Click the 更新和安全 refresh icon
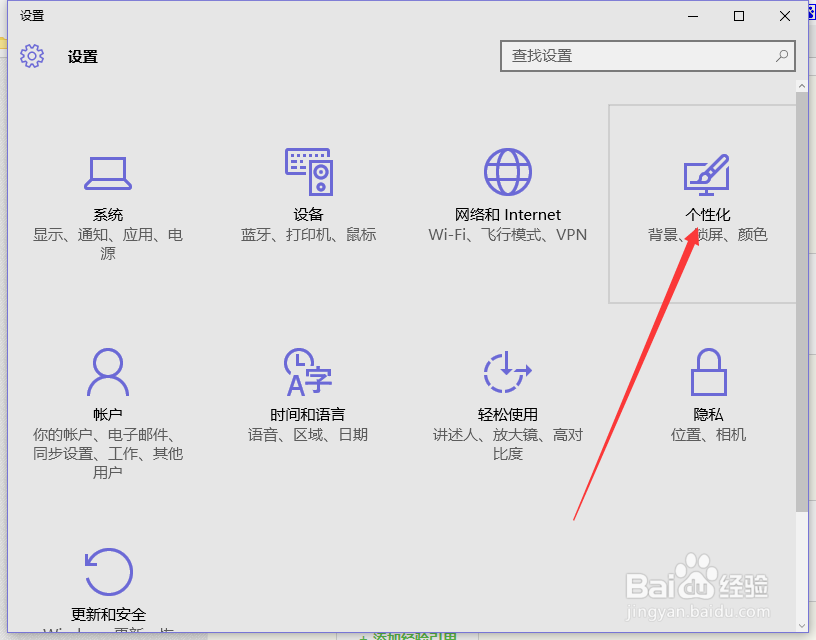816x640 pixels. (108, 573)
